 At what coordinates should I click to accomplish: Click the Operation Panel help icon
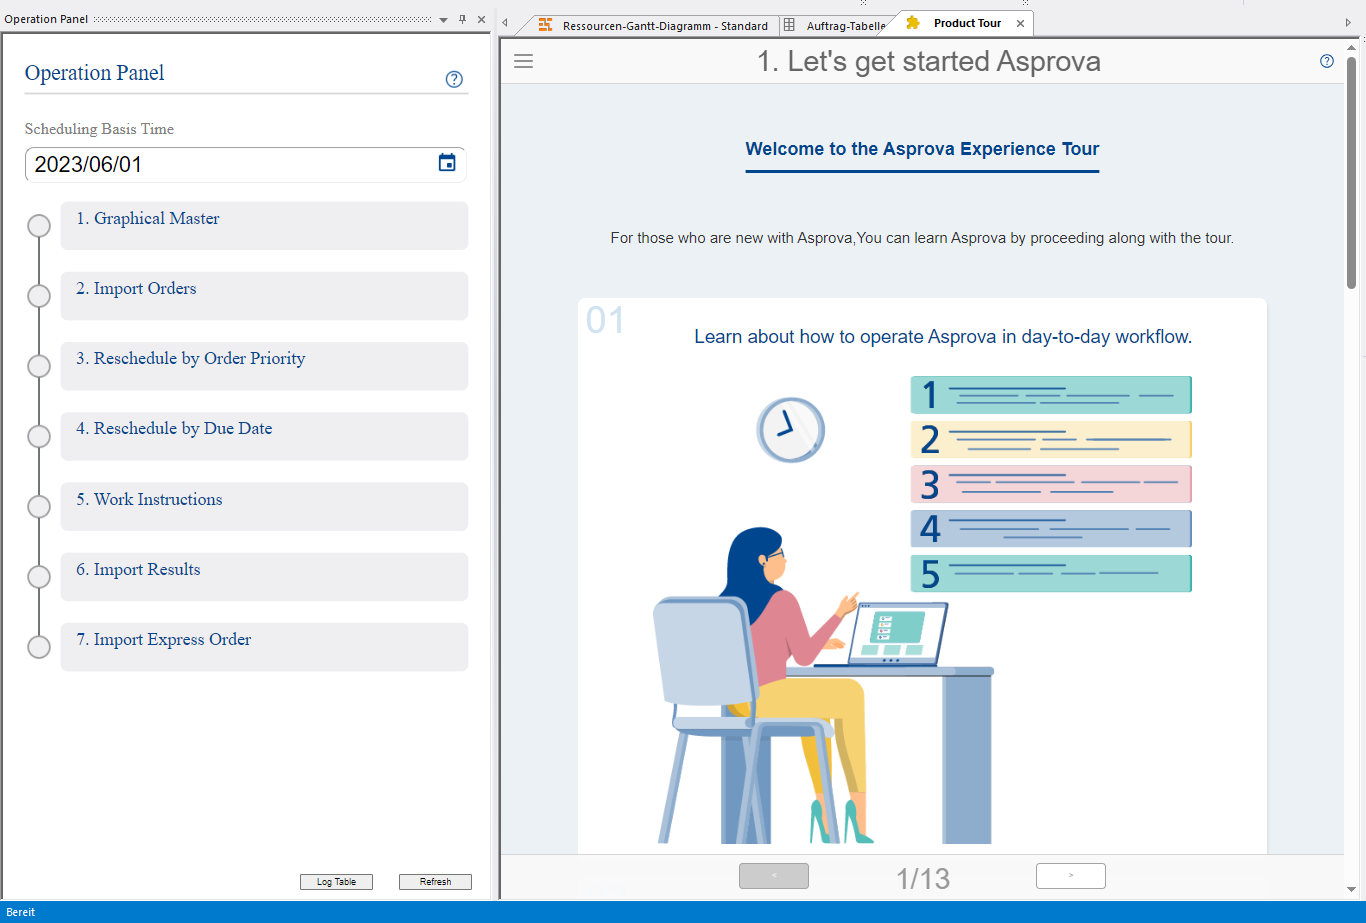click(x=454, y=80)
